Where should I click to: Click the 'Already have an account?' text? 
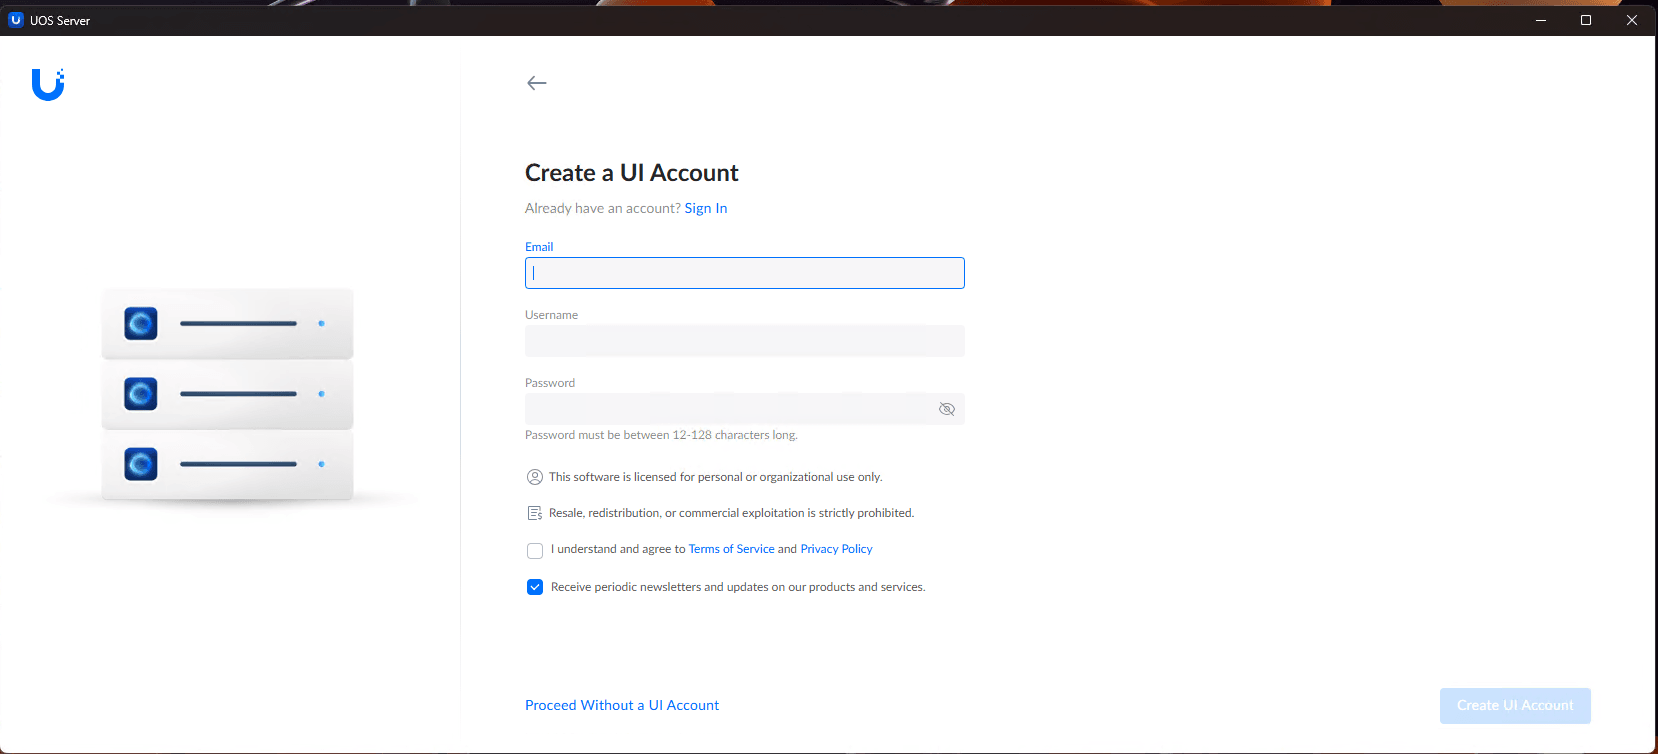pyautogui.click(x=603, y=208)
